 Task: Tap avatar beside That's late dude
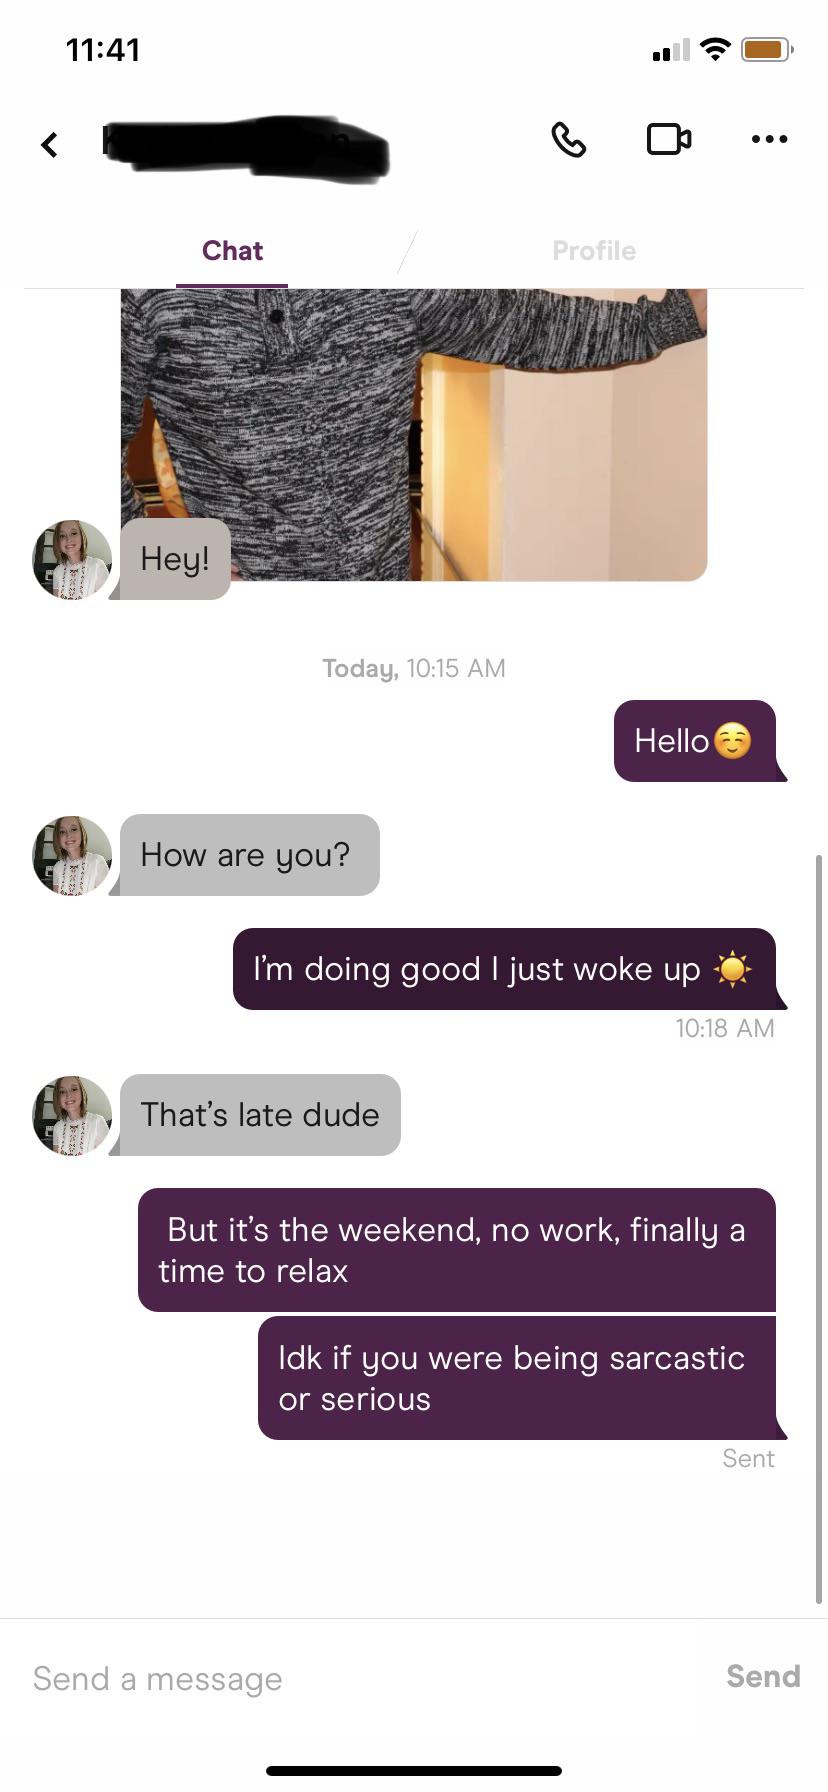tap(72, 1115)
